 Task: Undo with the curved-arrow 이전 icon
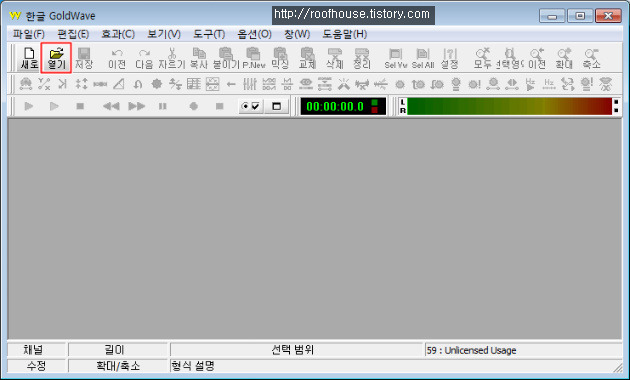(117, 59)
